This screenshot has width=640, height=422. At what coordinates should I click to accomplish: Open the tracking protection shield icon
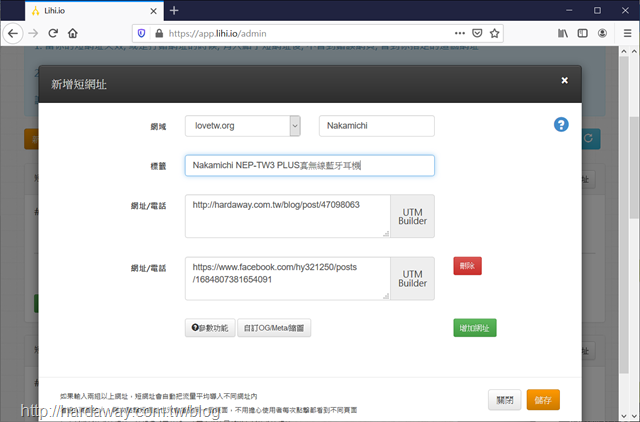point(141,33)
